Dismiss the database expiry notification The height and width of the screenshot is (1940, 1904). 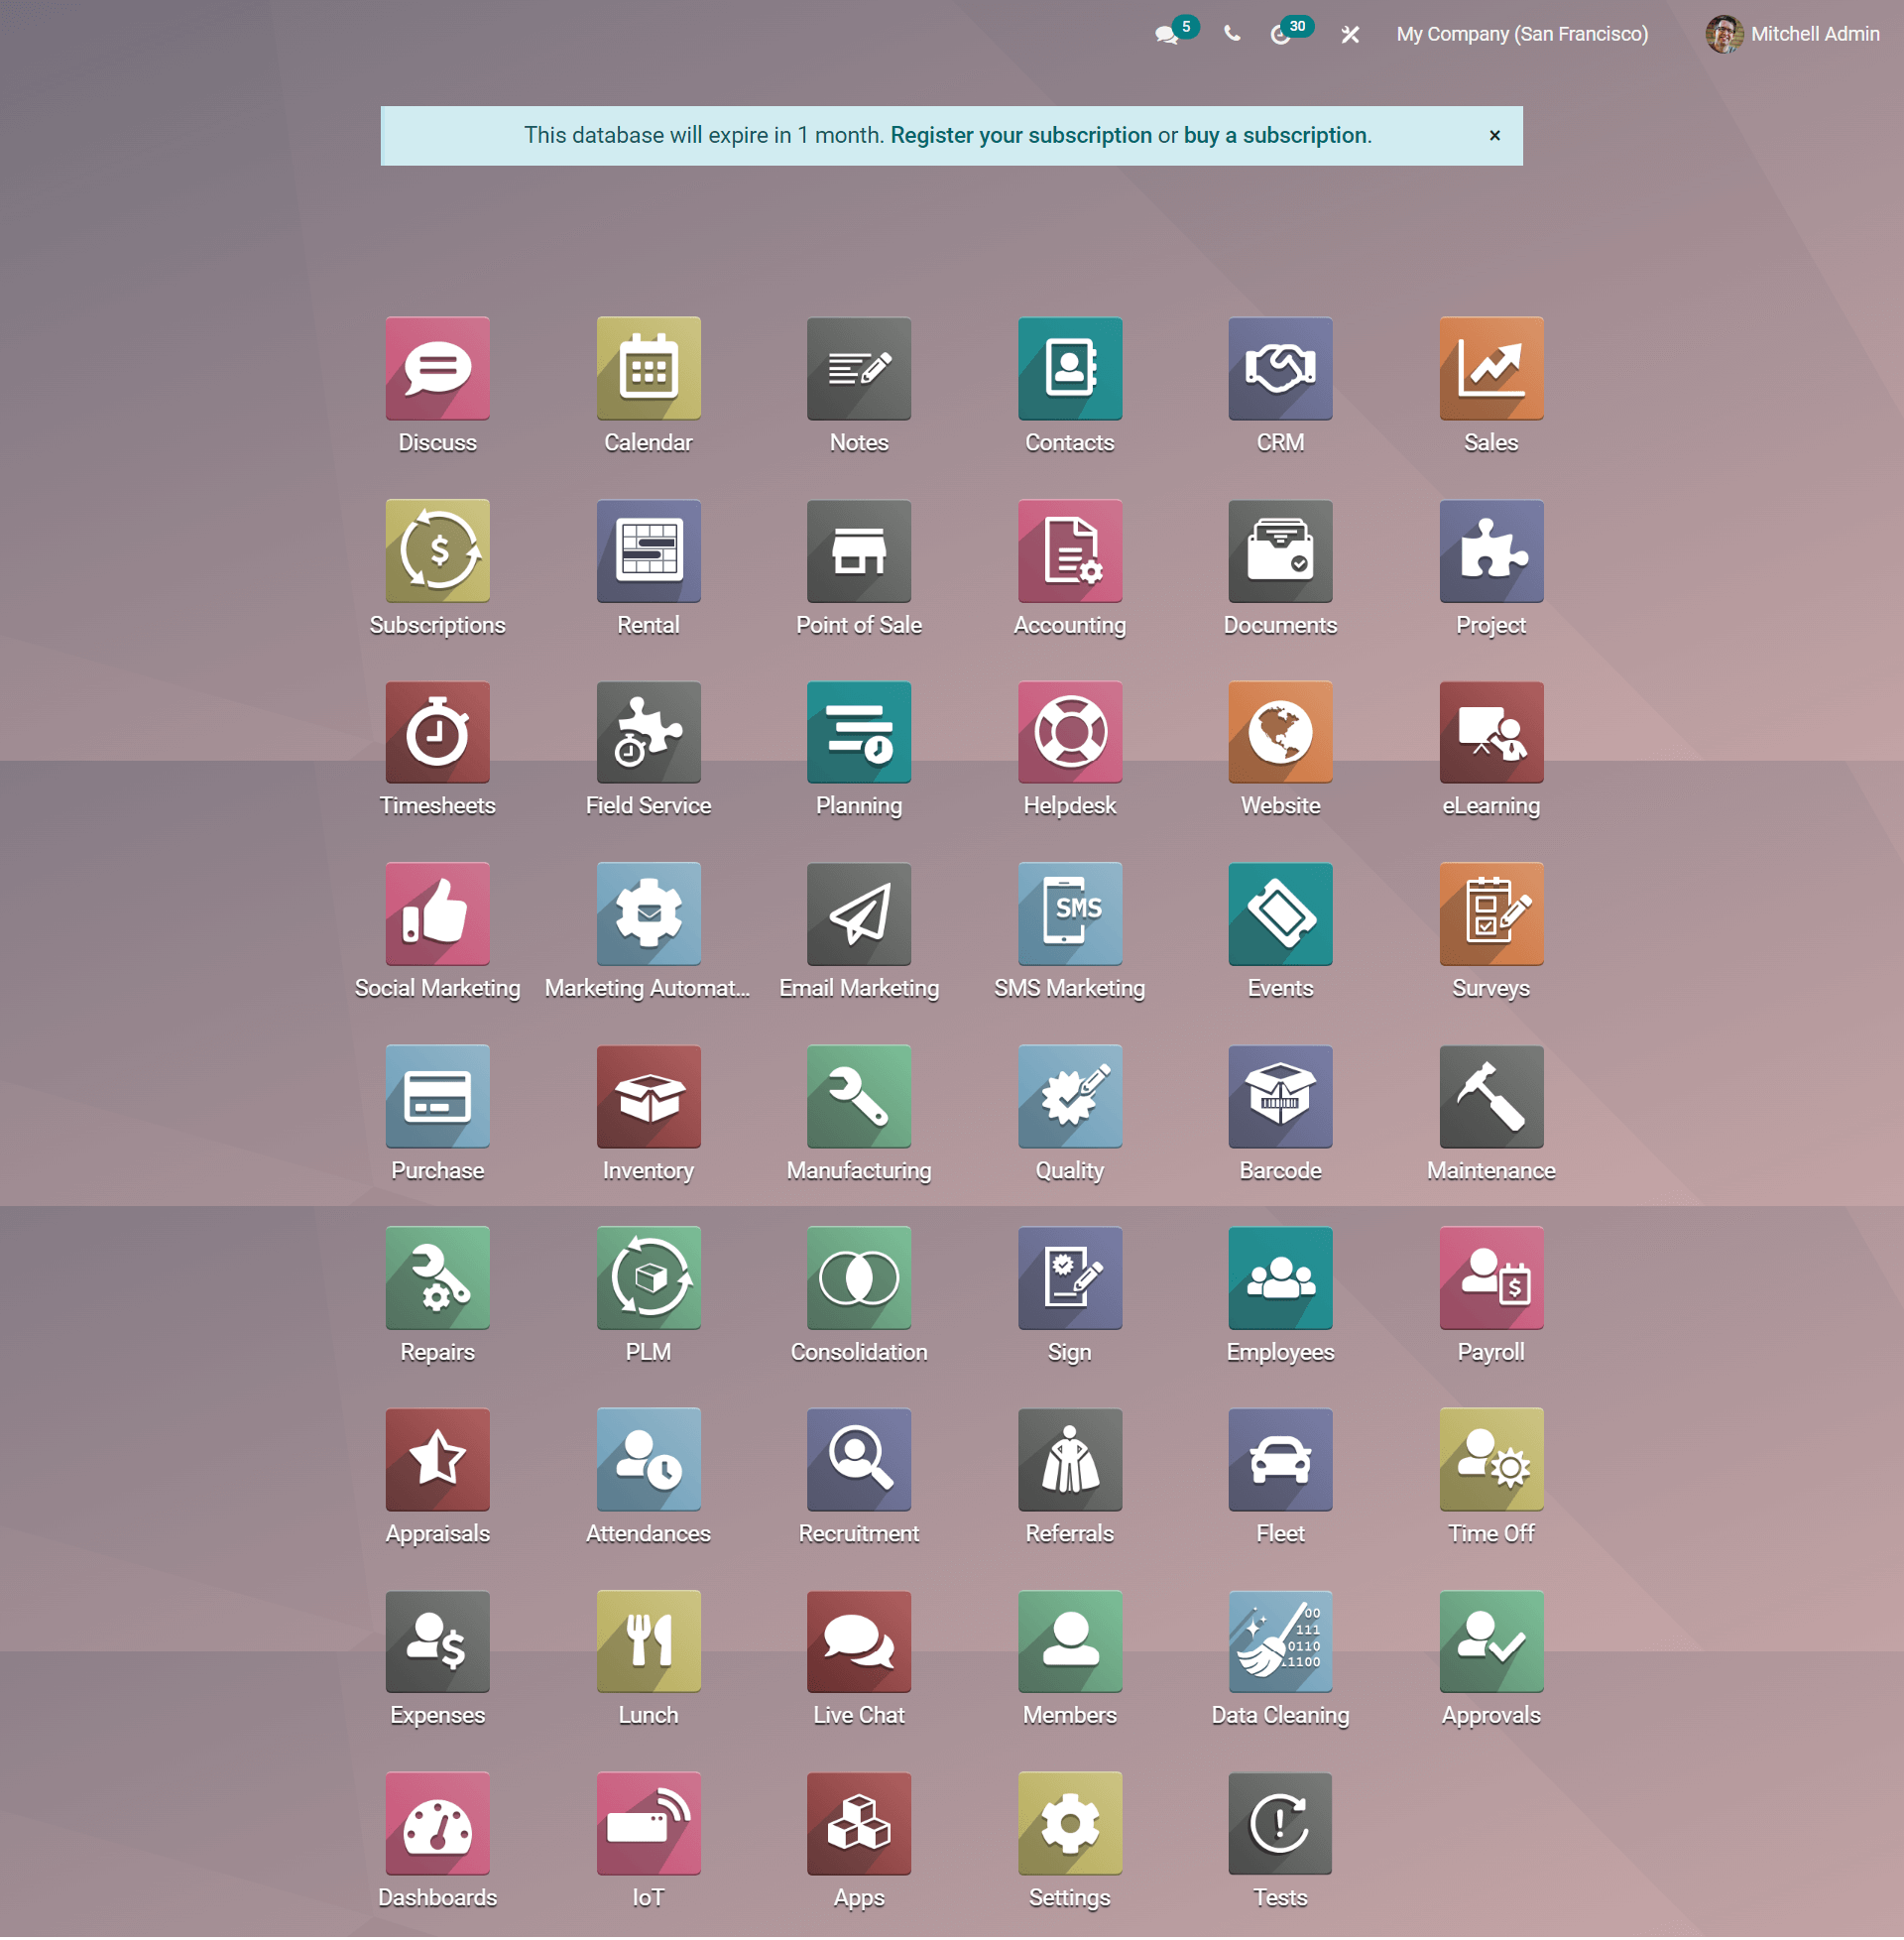1494,134
